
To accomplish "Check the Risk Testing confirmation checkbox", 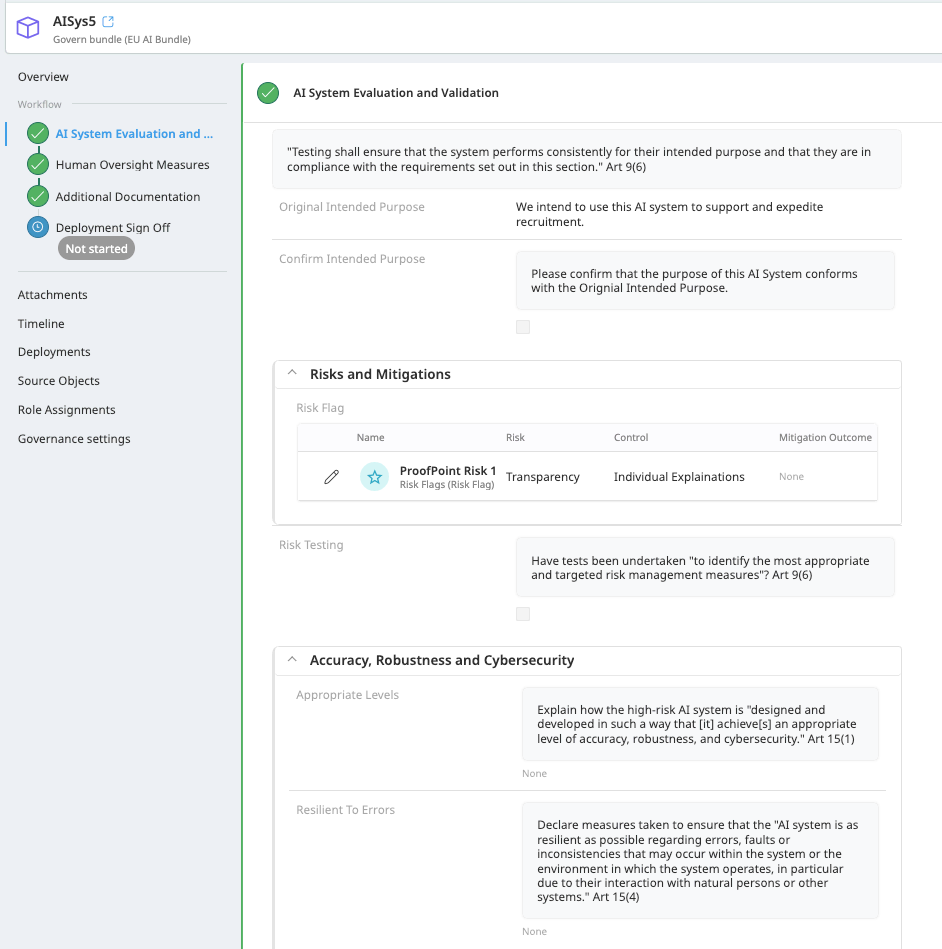I will 522,613.
